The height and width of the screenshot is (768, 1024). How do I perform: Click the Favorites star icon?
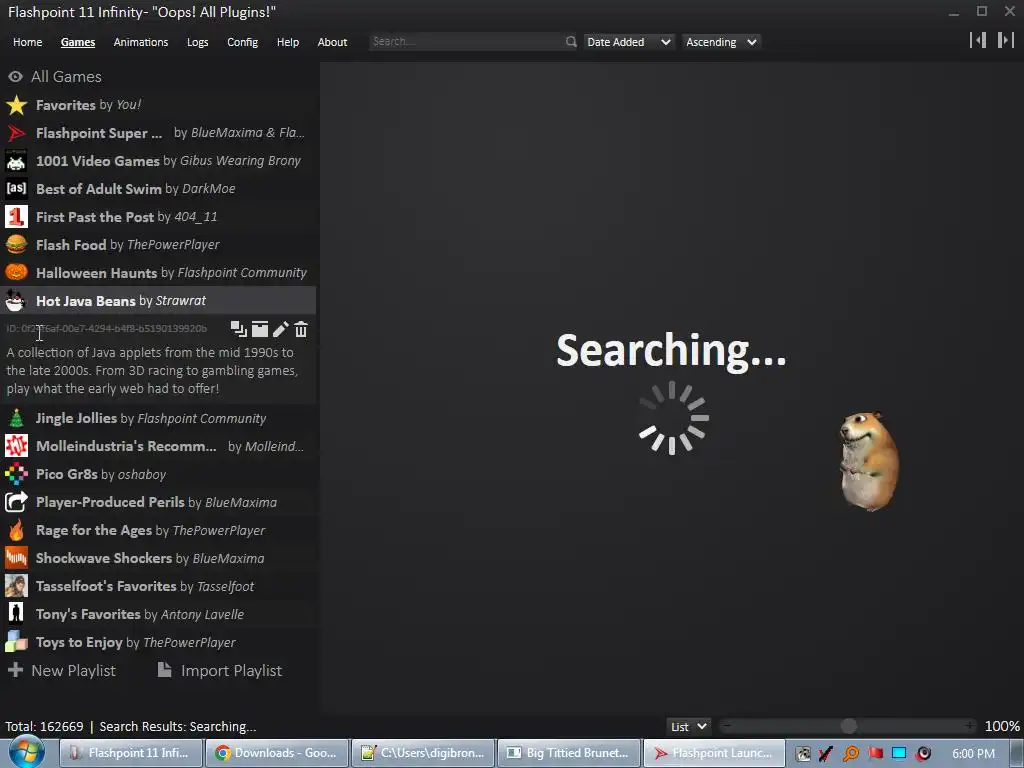coord(16,105)
